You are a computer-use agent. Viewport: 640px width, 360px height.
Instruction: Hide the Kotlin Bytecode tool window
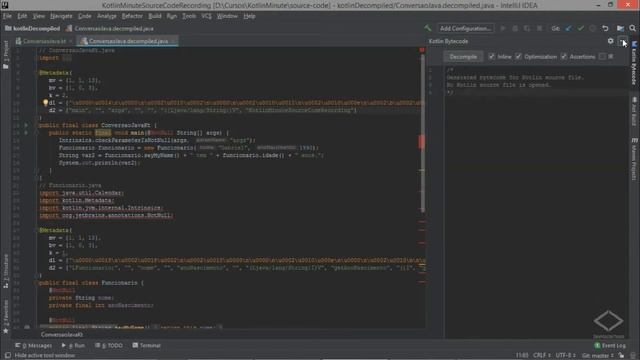click(622, 41)
